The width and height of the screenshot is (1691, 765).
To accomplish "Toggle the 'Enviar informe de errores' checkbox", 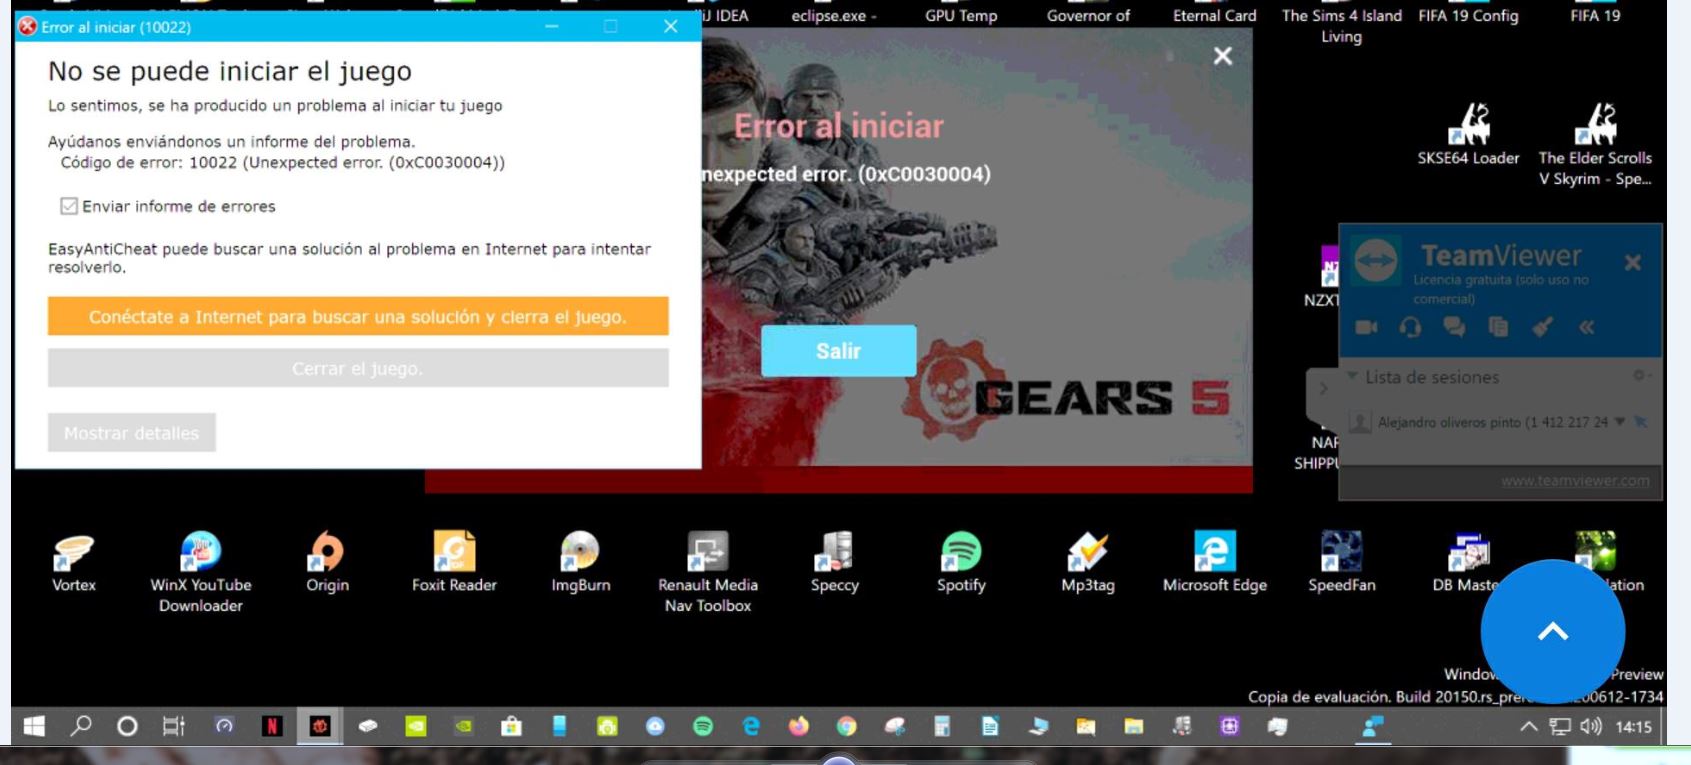I will click(69, 206).
